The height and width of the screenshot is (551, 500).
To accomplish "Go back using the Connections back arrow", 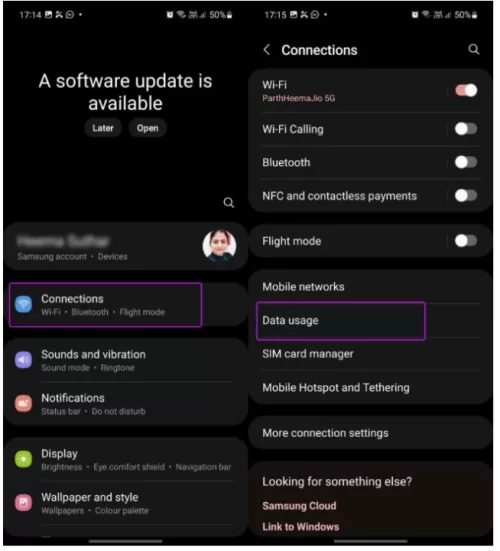I will point(267,50).
